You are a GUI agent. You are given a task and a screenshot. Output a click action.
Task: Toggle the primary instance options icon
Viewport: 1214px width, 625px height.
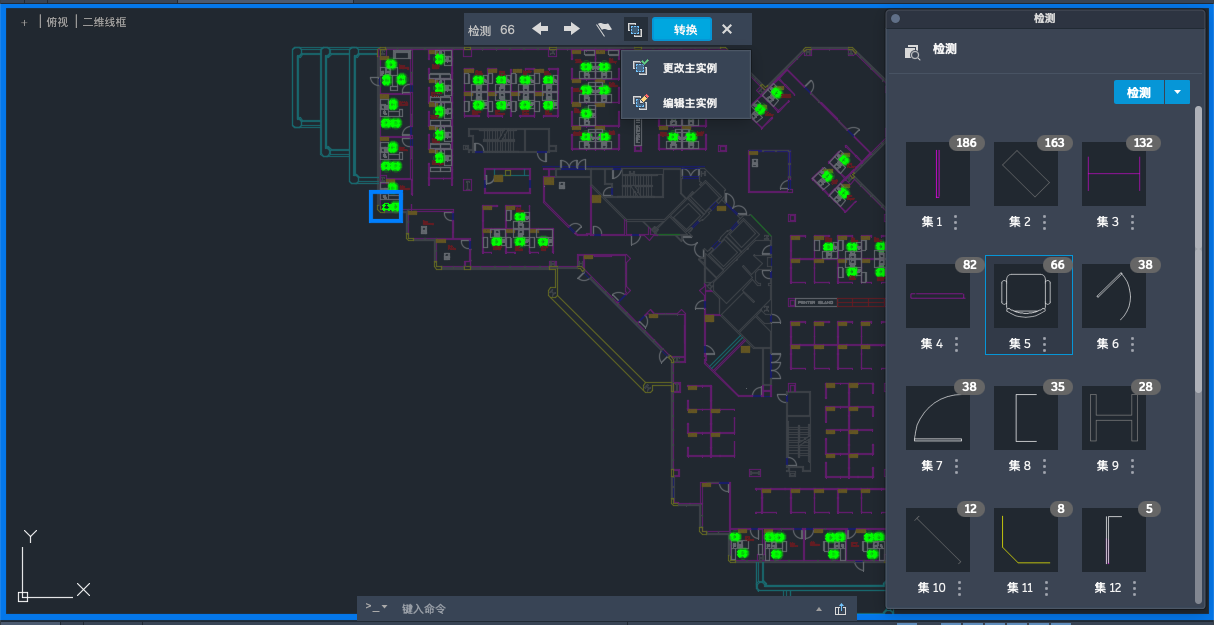[x=634, y=29]
